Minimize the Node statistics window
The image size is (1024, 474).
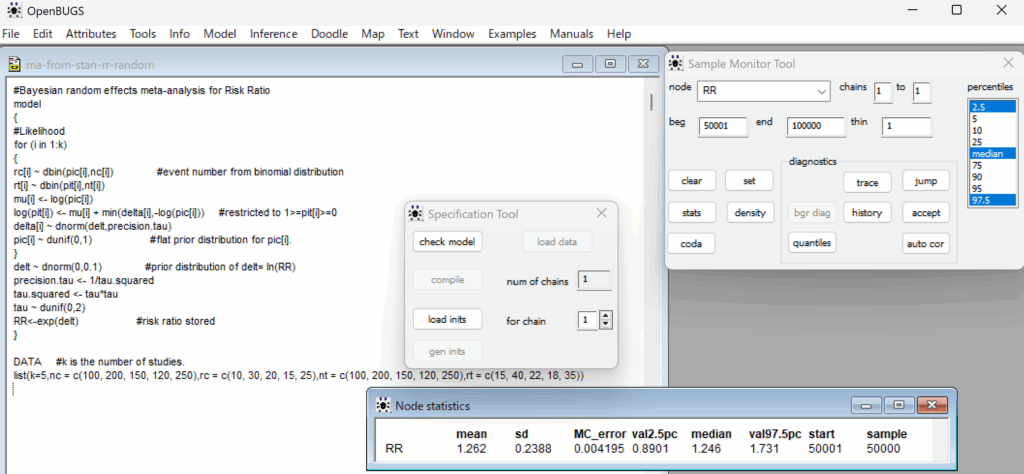(867, 405)
